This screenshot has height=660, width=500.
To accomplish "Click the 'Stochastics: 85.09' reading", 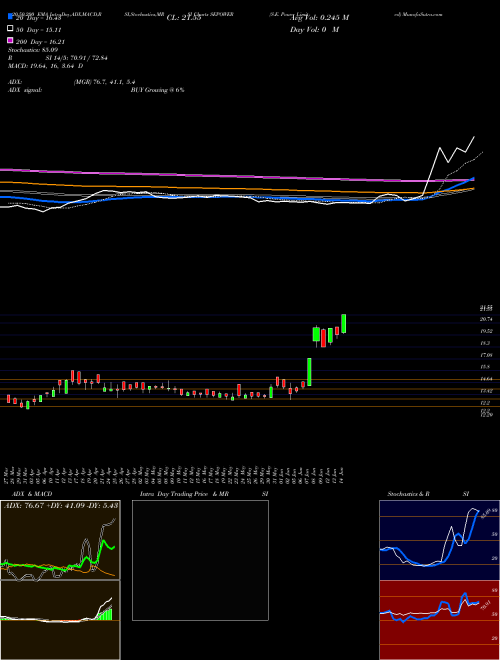I will [33, 50].
